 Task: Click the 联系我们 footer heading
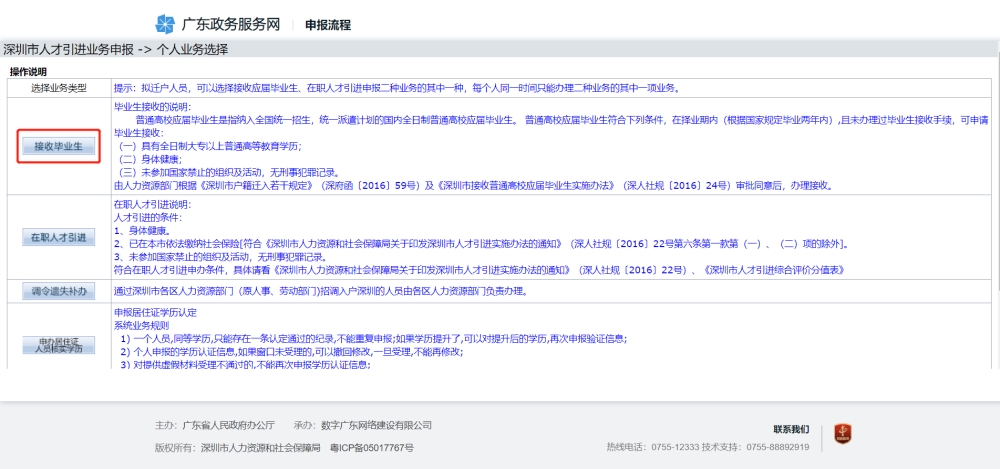pyautogui.click(x=791, y=429)
